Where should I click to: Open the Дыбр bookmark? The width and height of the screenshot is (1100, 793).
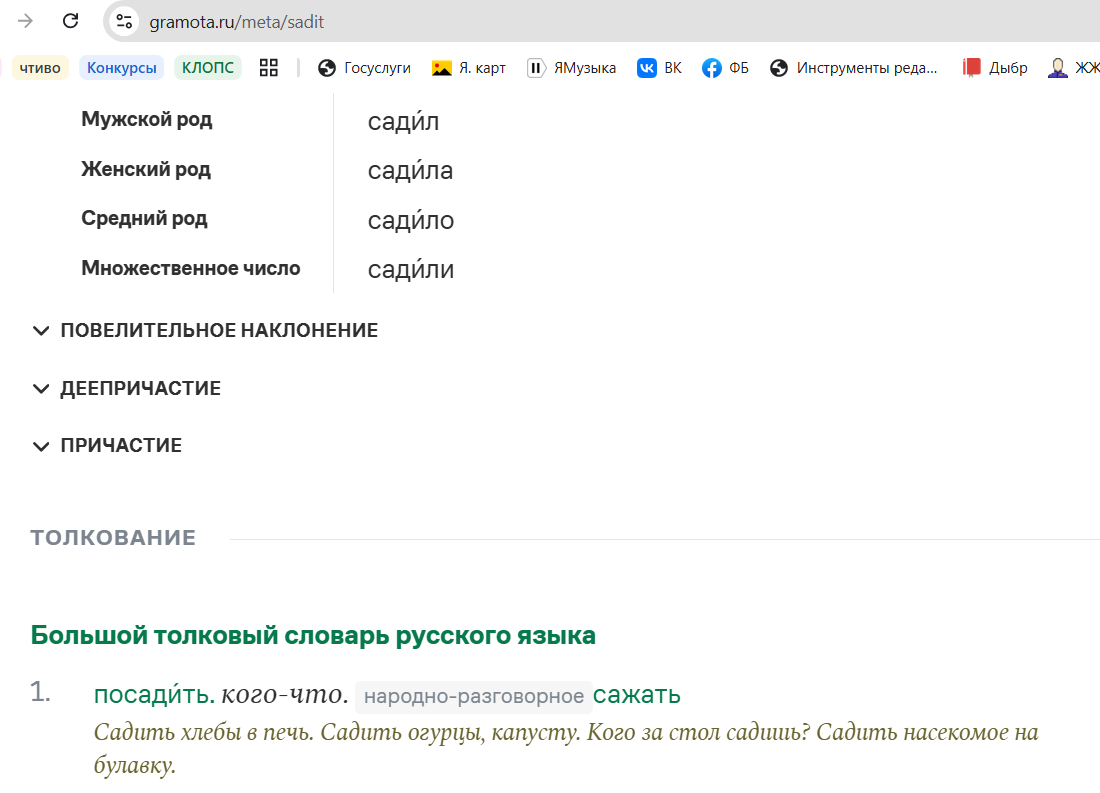995,68
